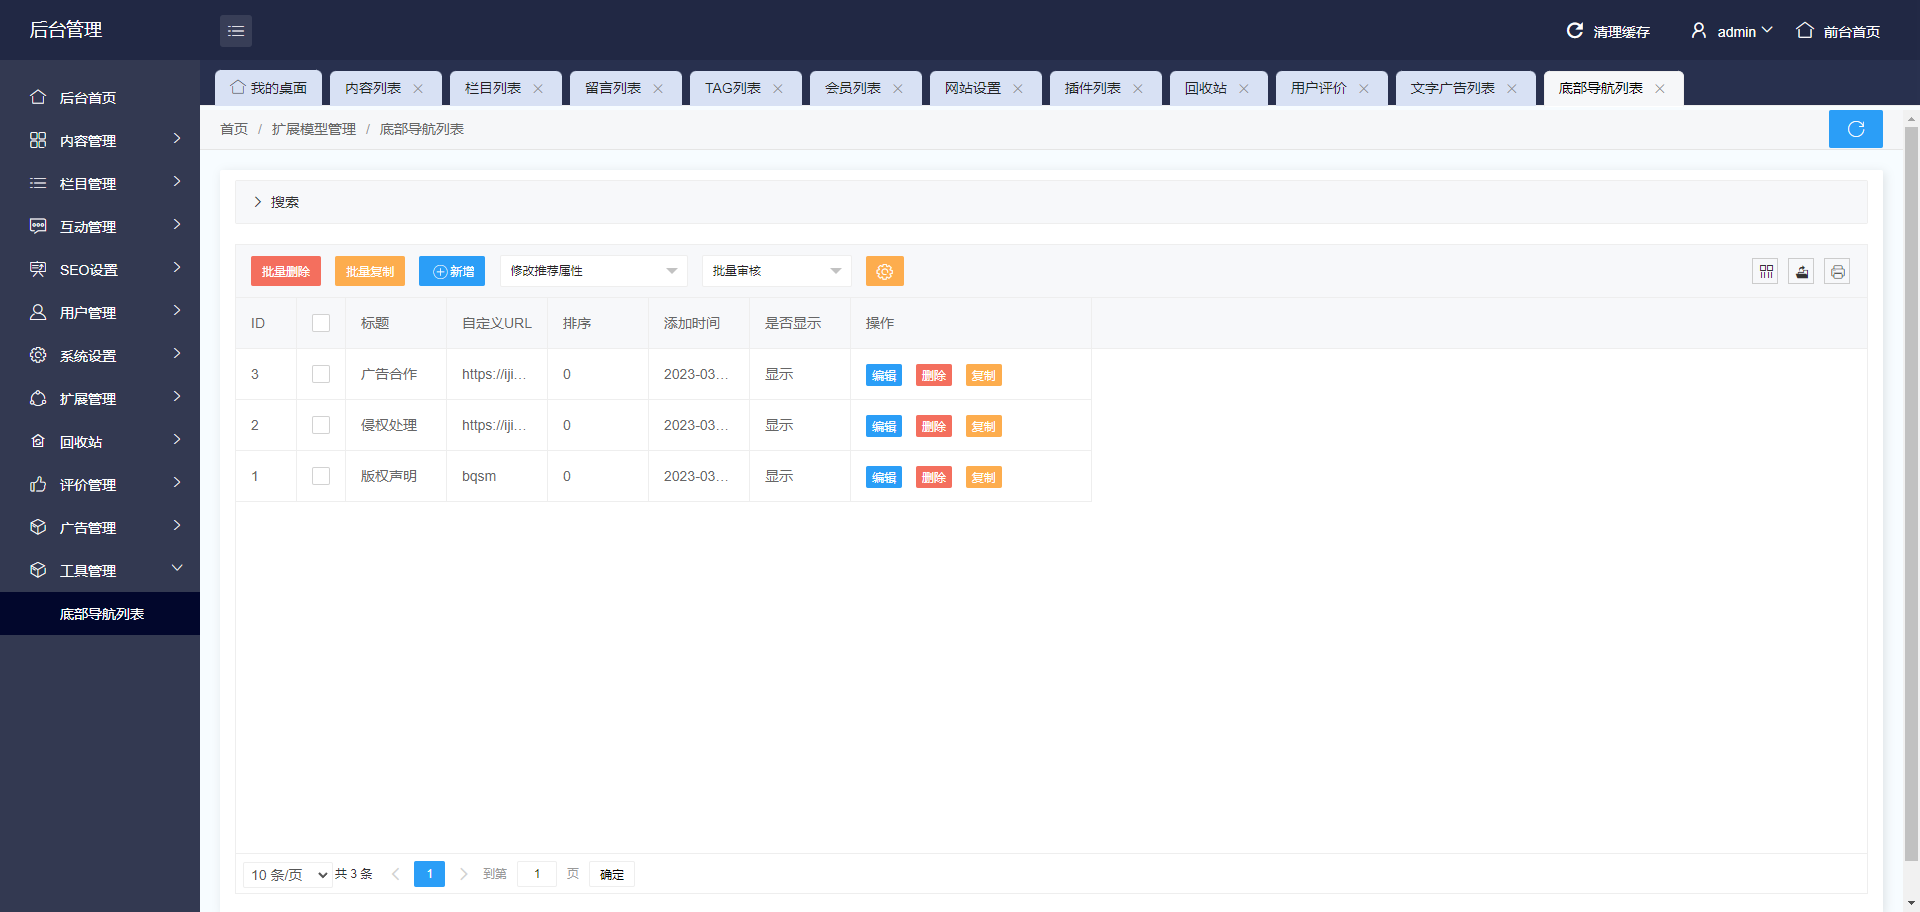The image size is (1920, 912).
Task: Click the 确定 page jump button
Action: click(612, 874)
